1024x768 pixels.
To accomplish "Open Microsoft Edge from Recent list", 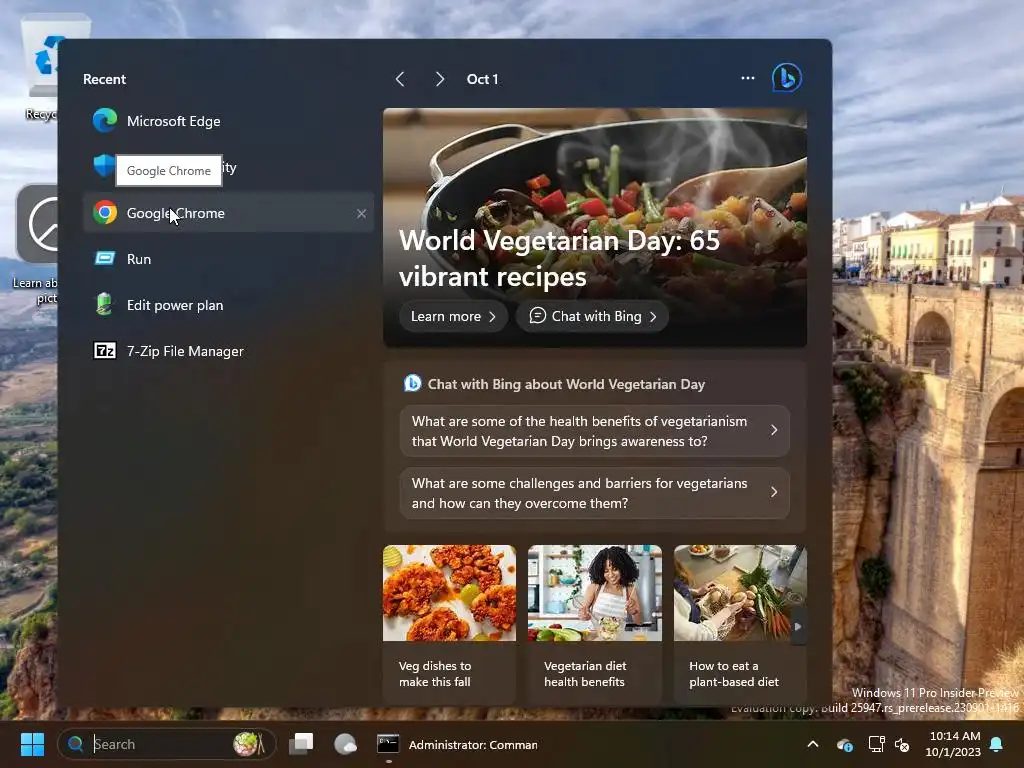I will click(228, 121).
